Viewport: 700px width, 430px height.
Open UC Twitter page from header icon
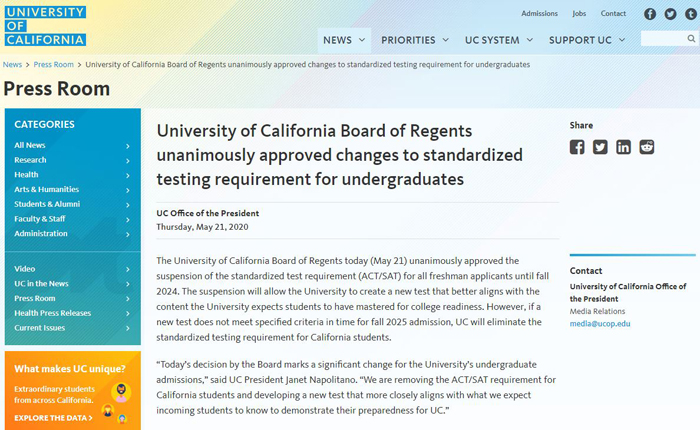(x=670, y=14)
